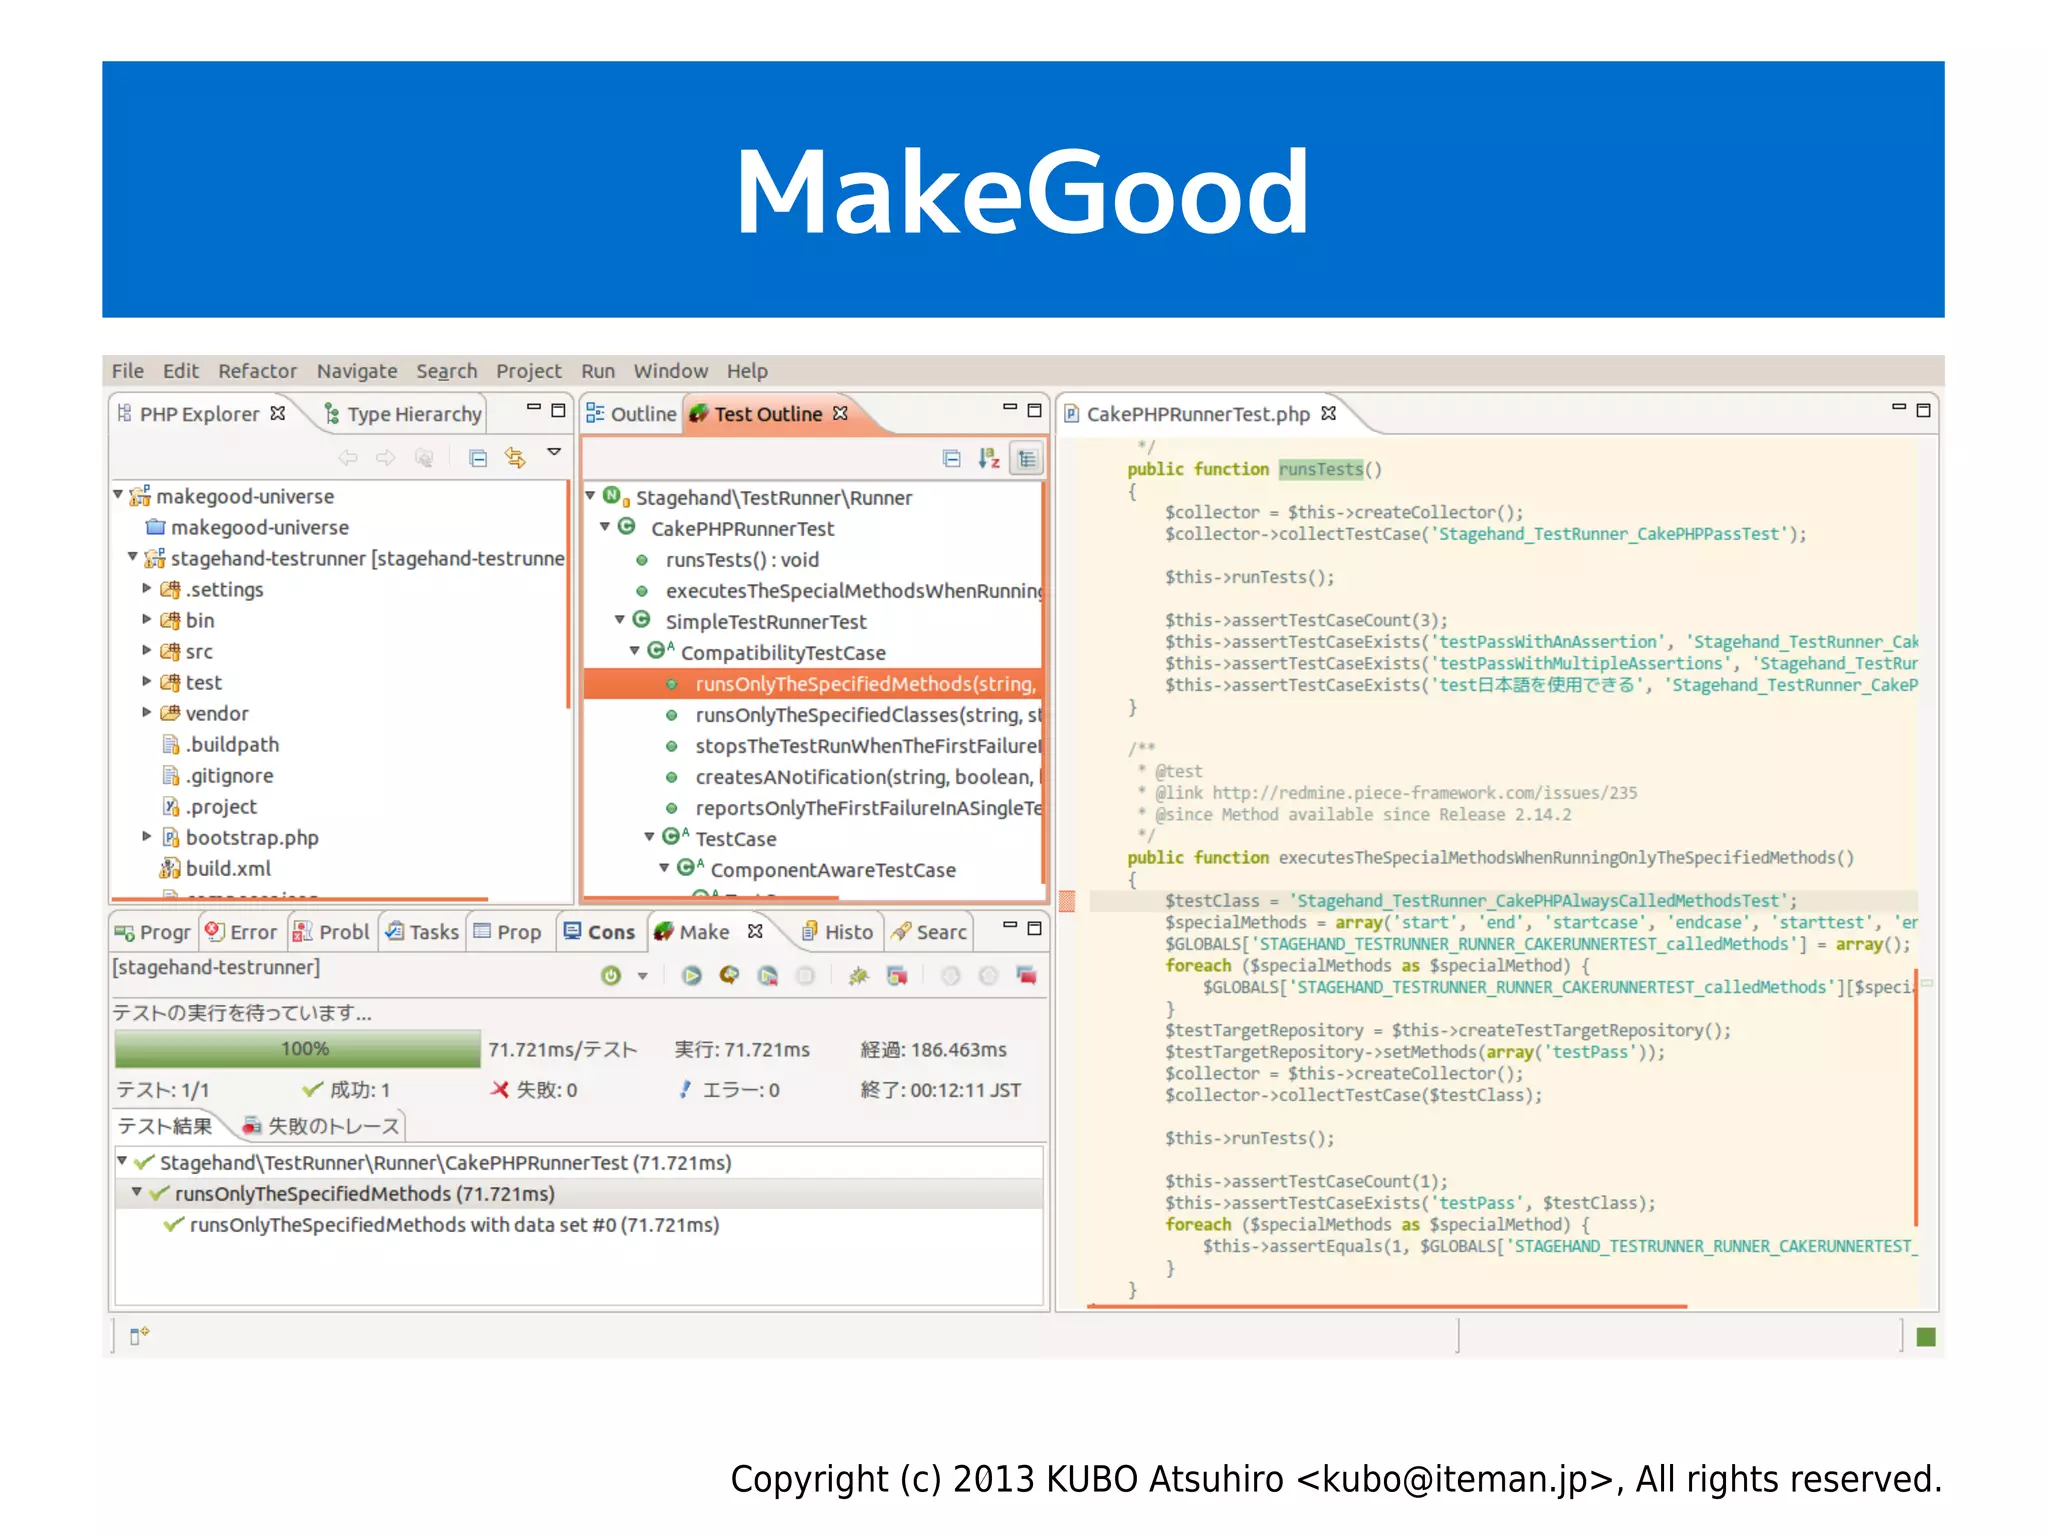Click the link-with-editor icon in PHP Explorer
Viewport: 2048px width, 1535px height.
[515, 458]
